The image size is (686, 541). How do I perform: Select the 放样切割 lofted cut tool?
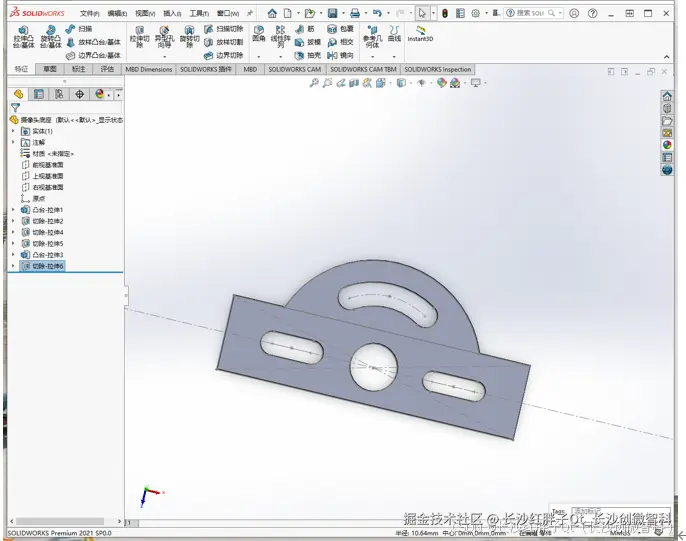click(224, 42)
